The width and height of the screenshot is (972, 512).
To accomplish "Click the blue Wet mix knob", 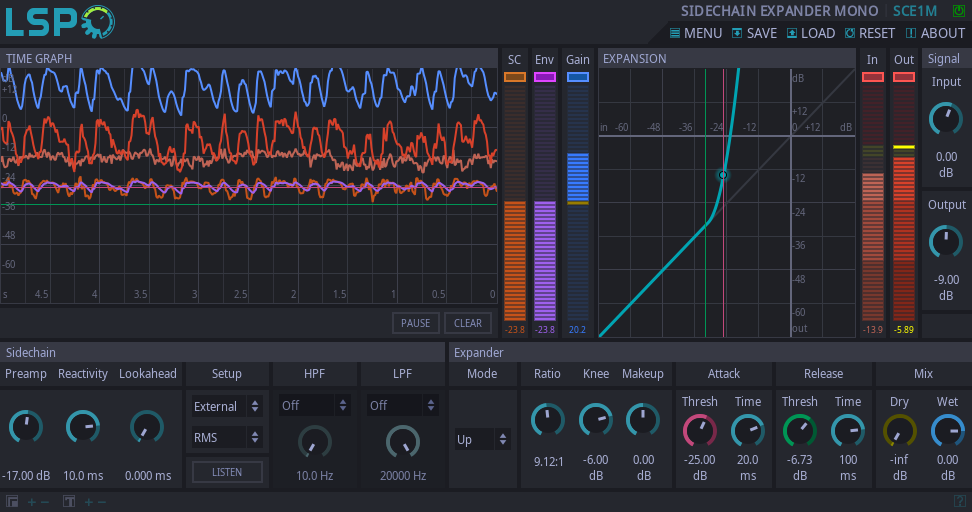I will (x=947, y=430).
